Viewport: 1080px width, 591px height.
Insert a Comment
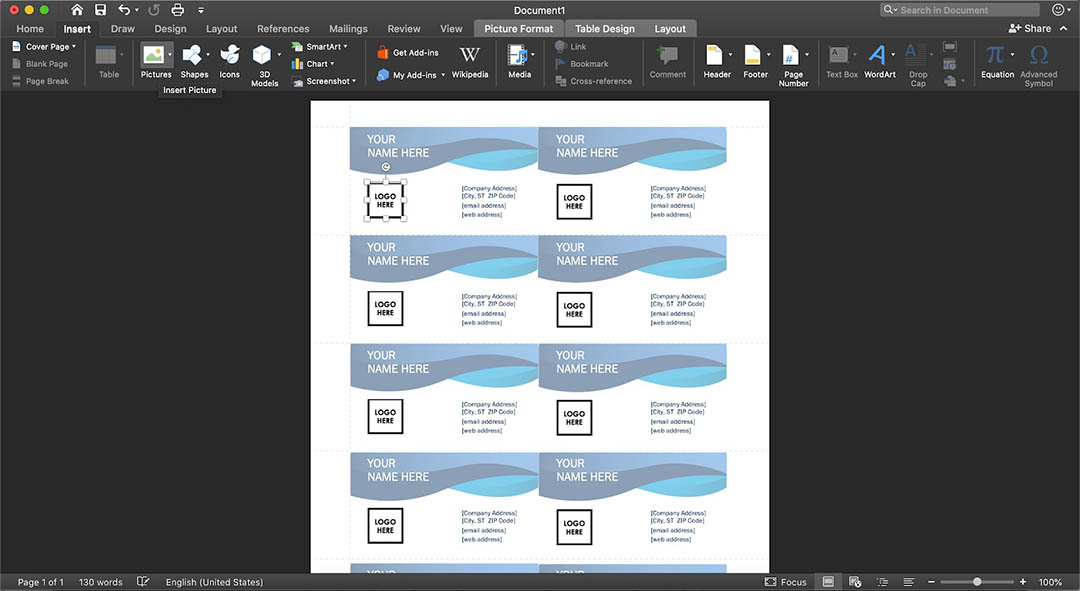click(x=667, y=61)
